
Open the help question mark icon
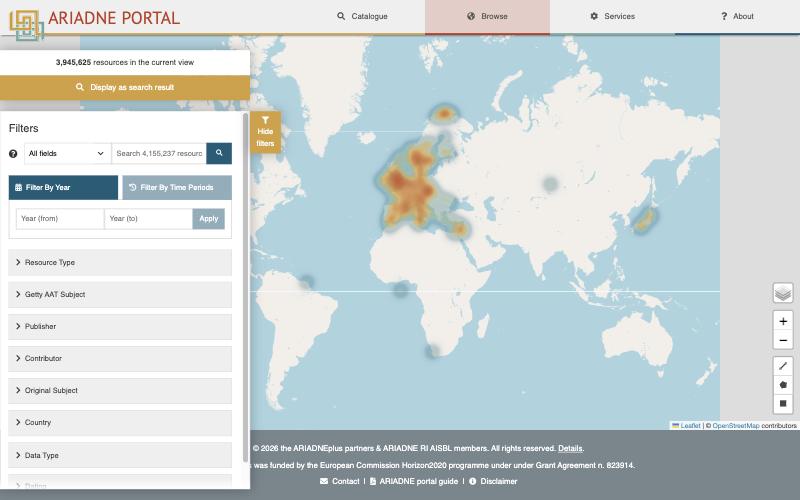click(13, 154)
